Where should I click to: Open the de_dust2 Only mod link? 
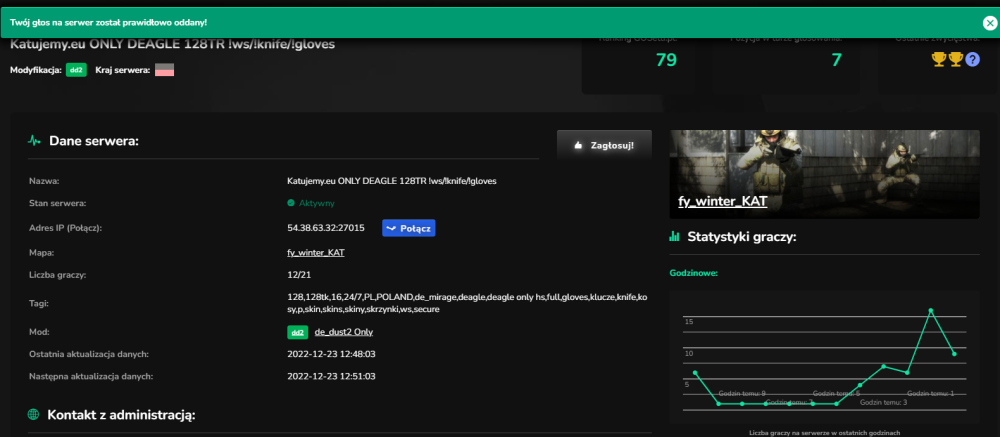click(344, 332)
